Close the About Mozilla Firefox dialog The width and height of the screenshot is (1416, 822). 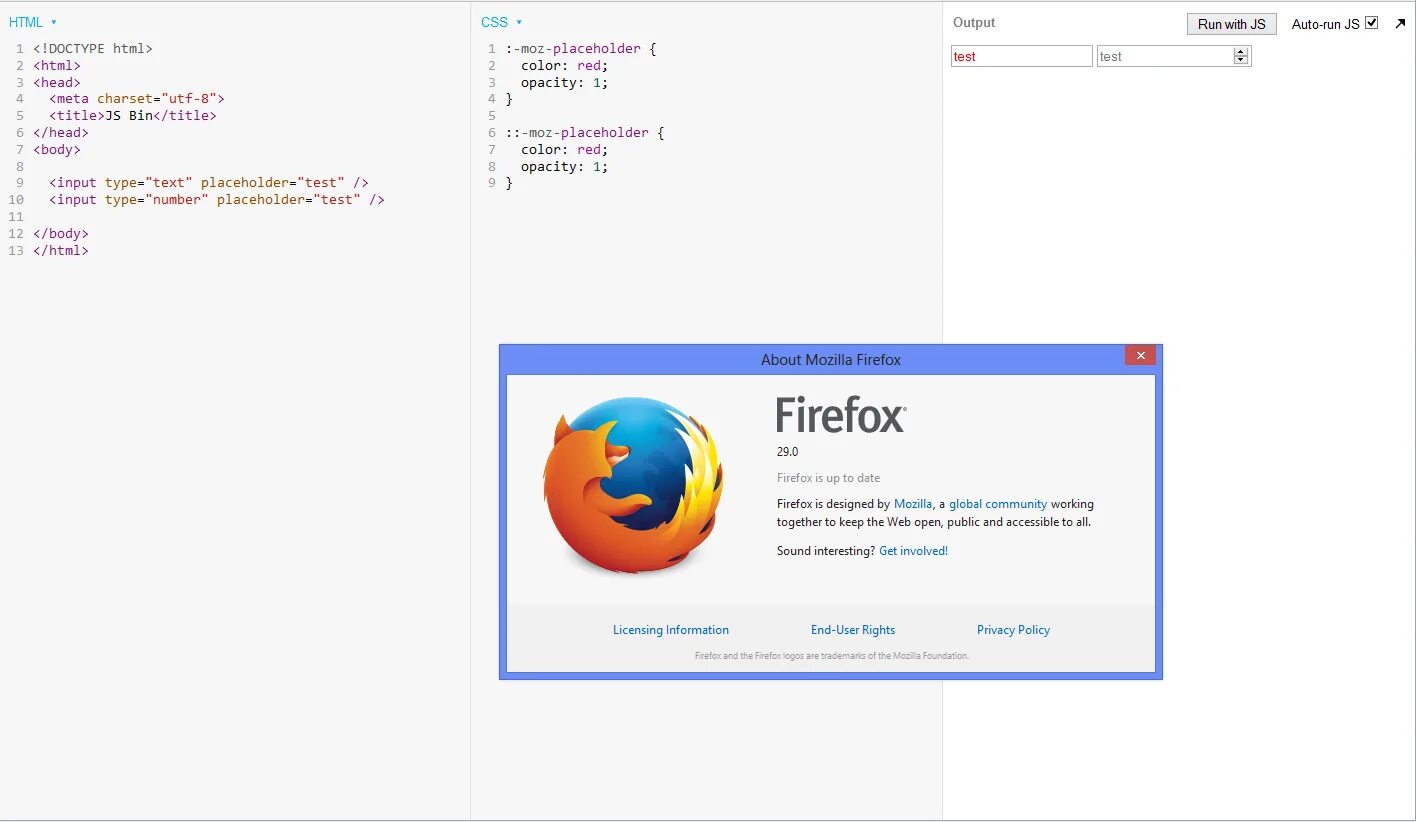click(x=1140, y=355)
